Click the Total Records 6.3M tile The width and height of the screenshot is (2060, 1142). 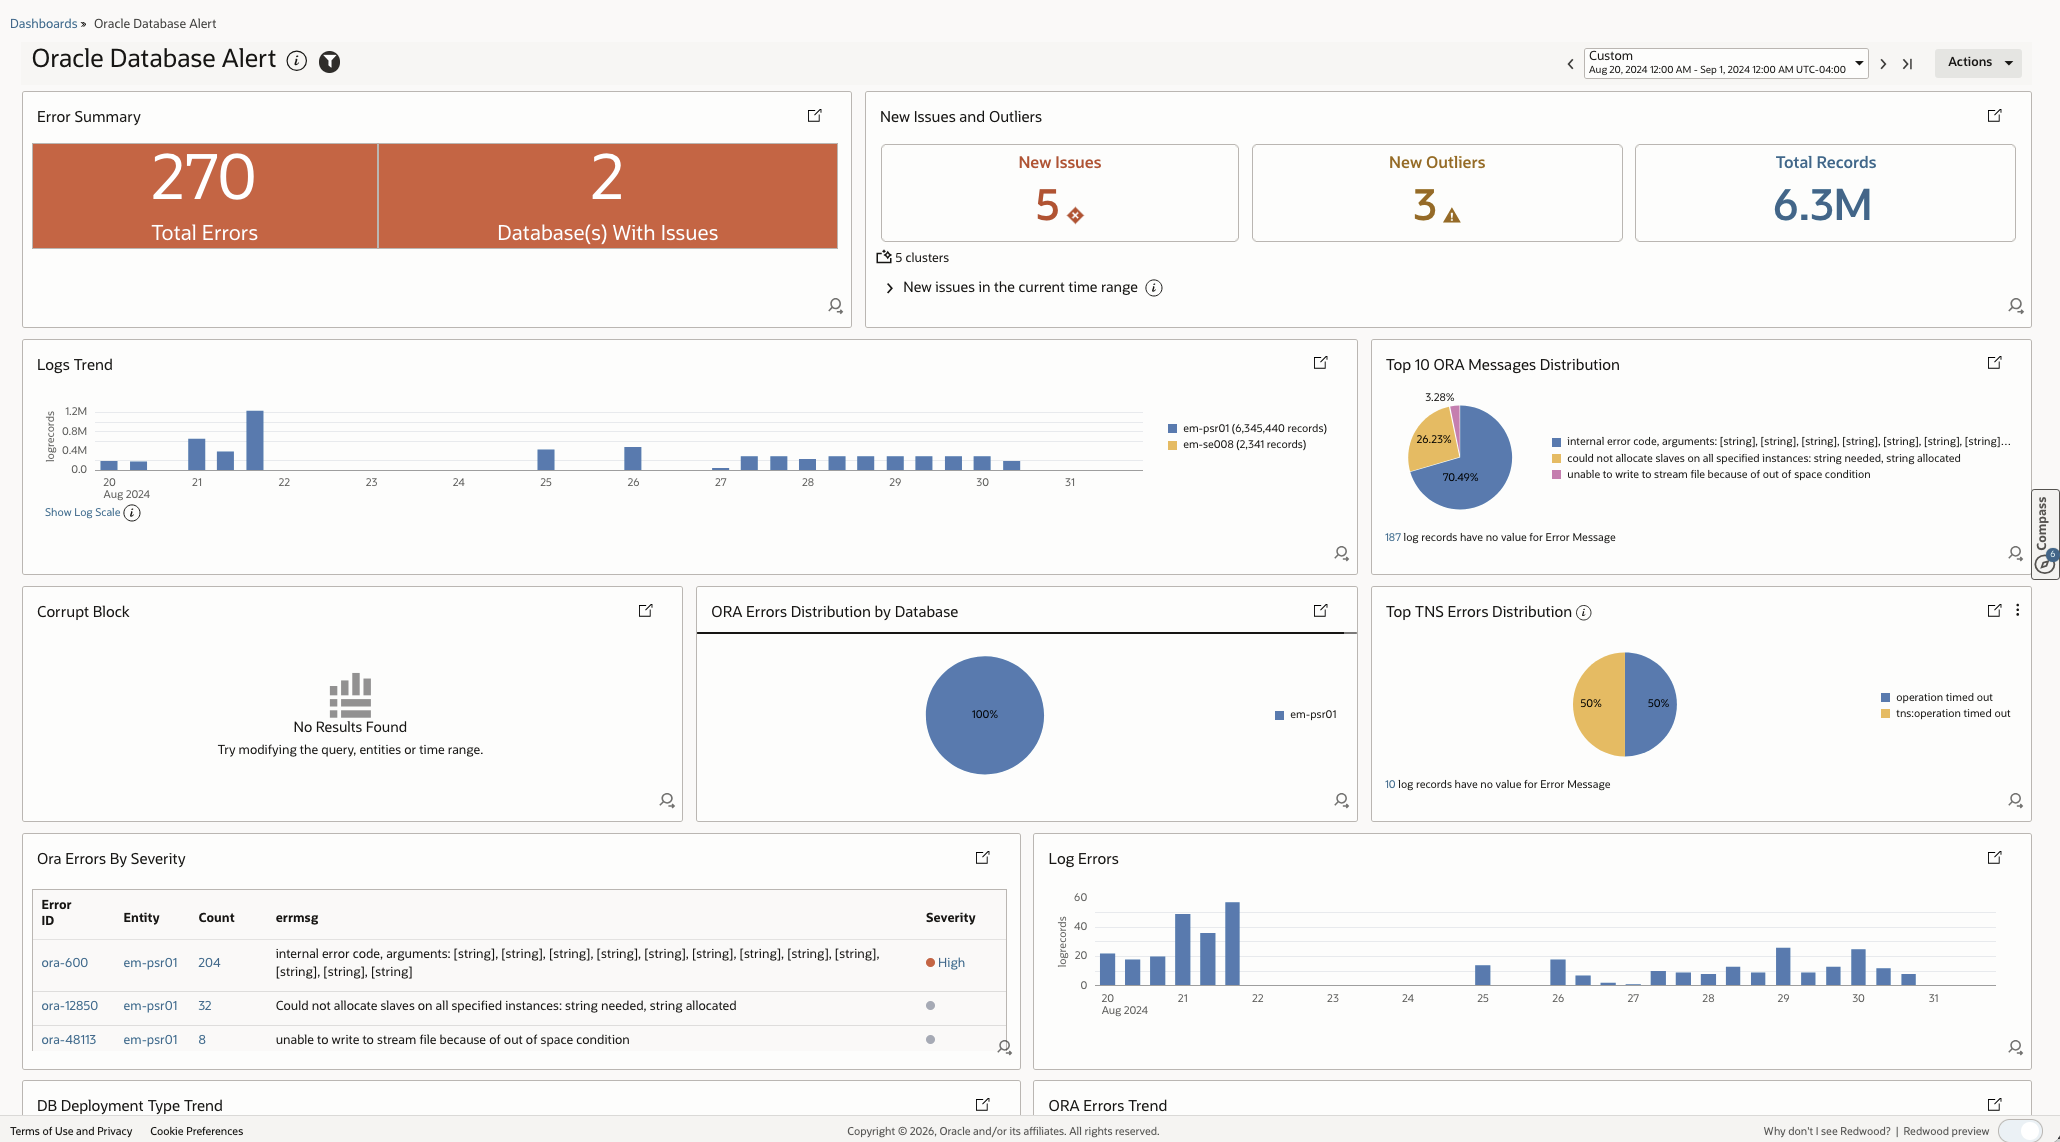[1825, 193]
